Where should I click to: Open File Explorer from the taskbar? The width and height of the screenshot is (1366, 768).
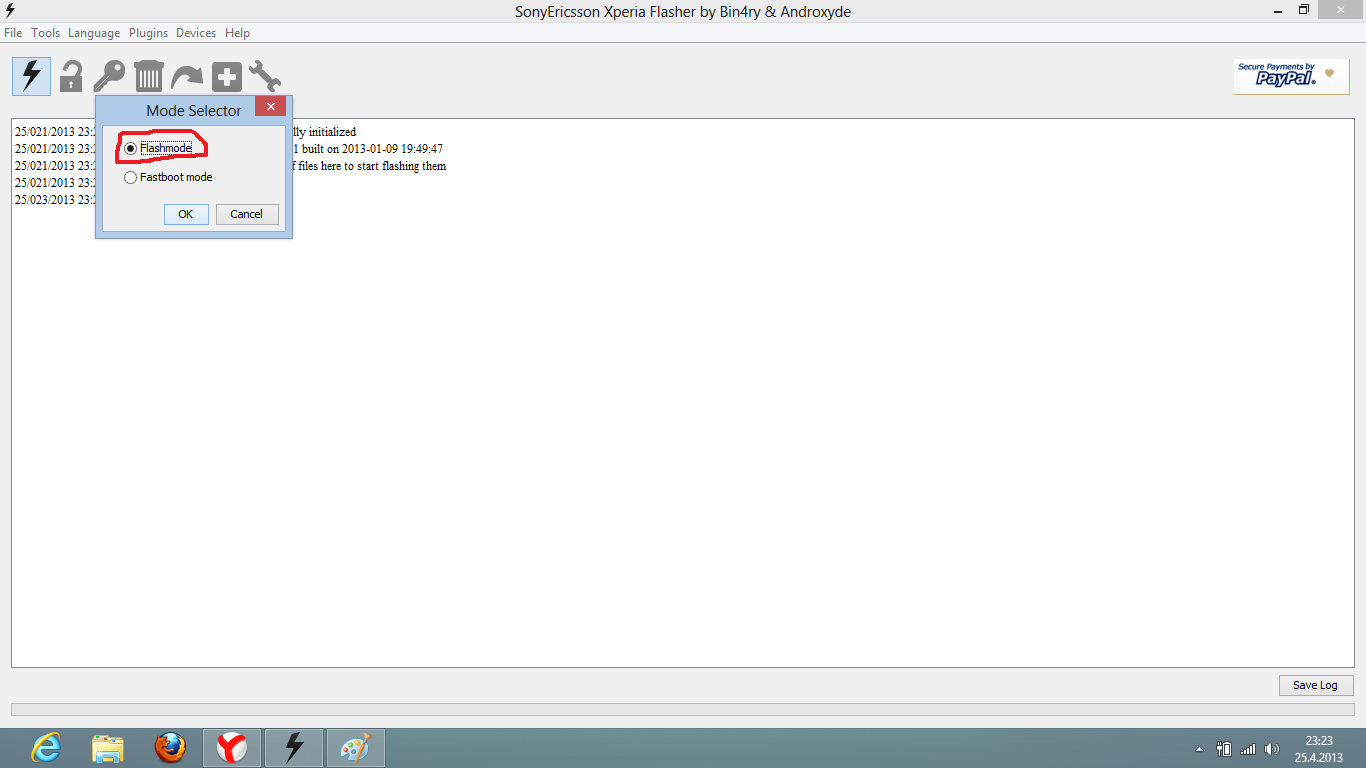108,748
